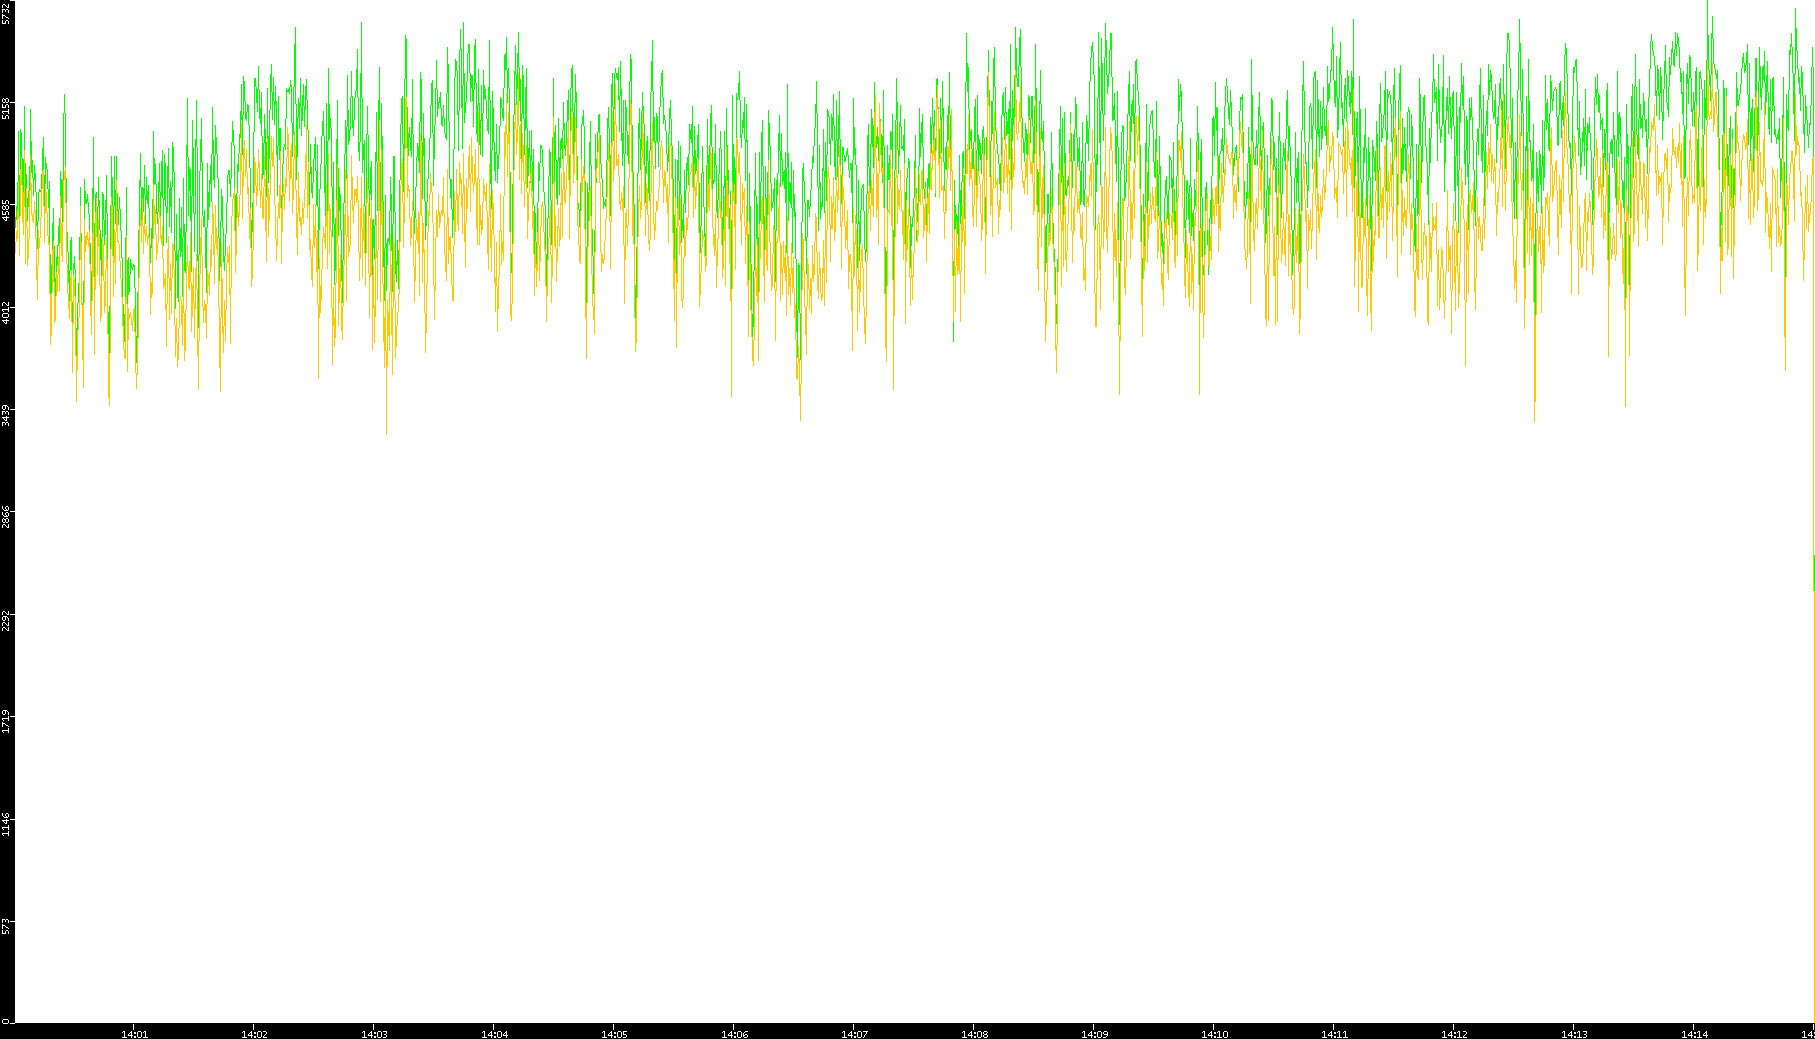
Task: Select the 1146 label on the value axis
Action: (7, 823)
